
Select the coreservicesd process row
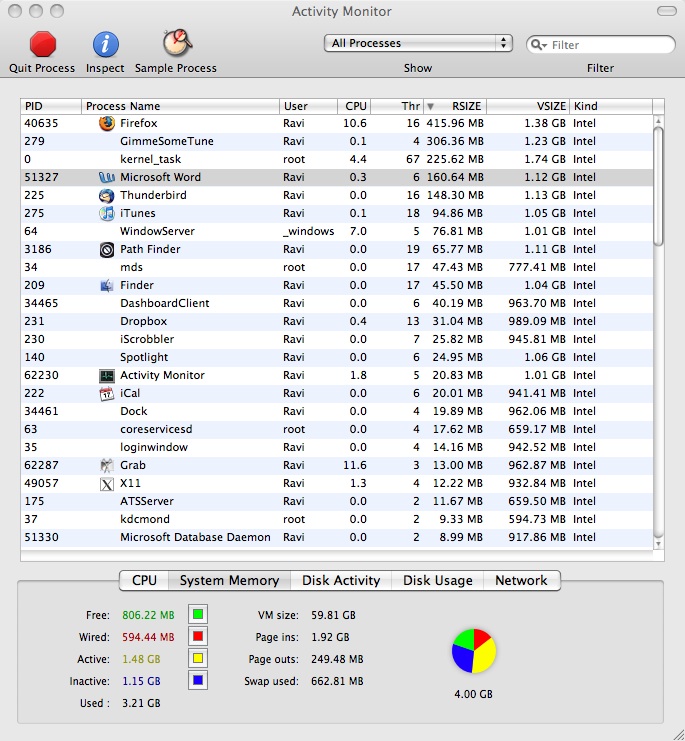337,430
